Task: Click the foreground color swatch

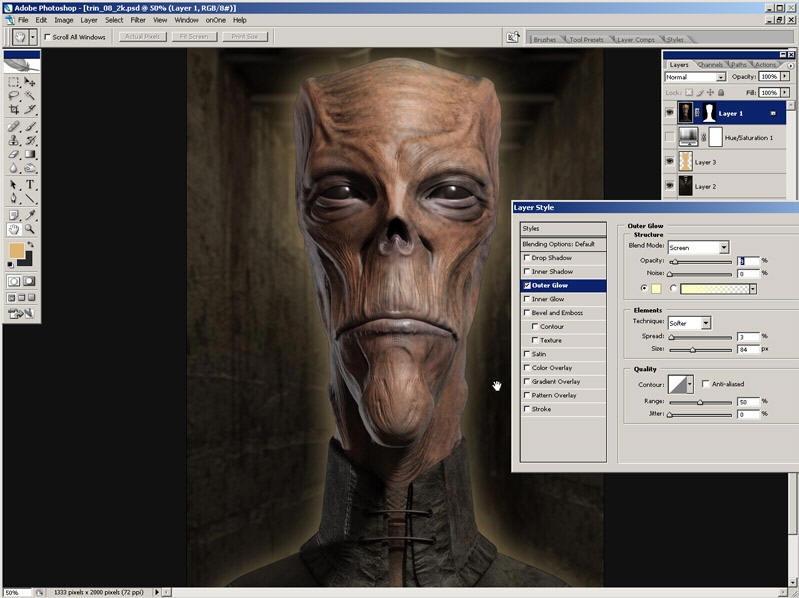Action: pos(17,251)
